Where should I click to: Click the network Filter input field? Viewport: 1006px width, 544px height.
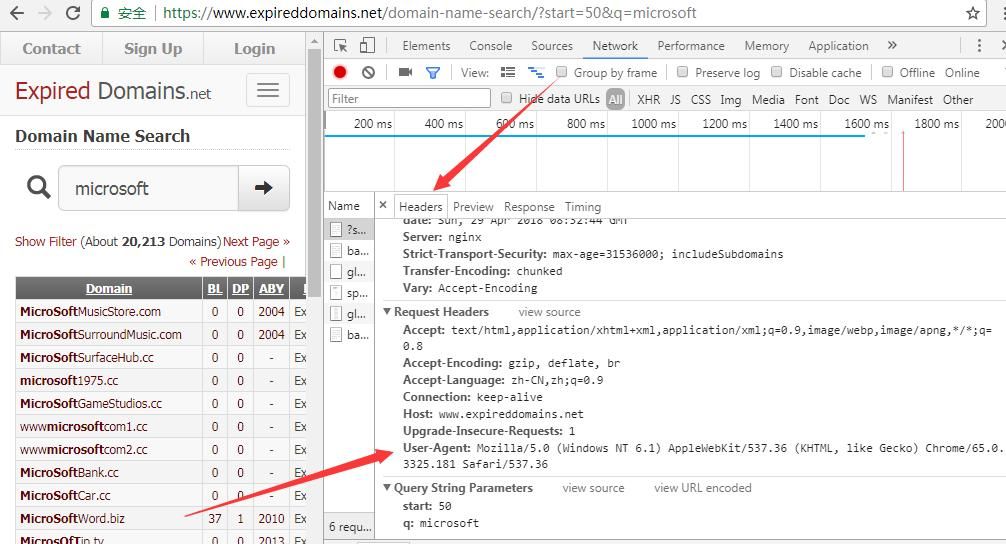coord(409,98)
